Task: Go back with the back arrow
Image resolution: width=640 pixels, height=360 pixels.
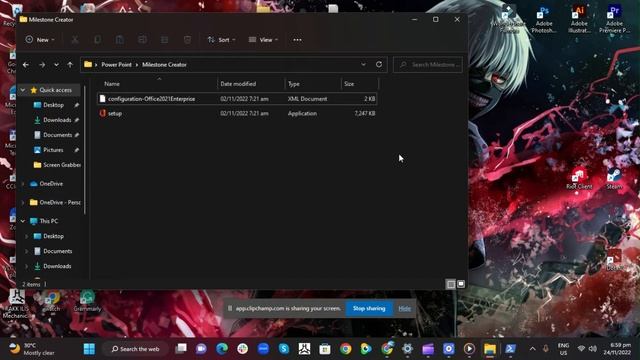Action: 26,64
